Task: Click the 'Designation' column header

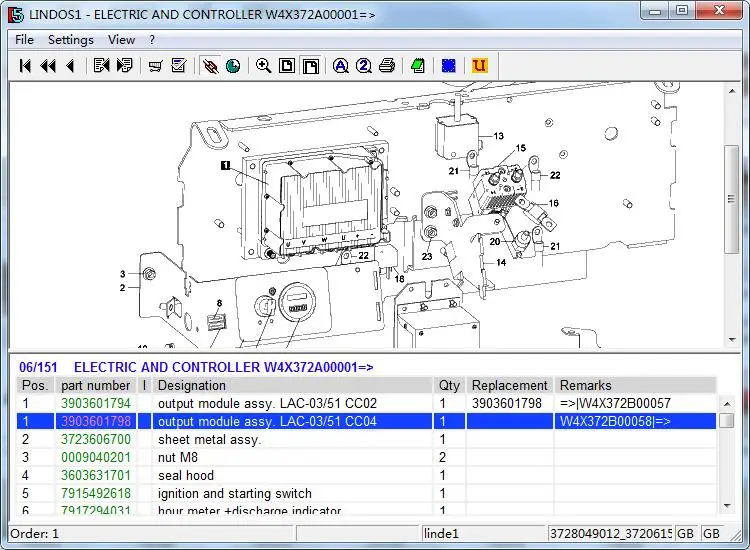Action: point(292,385)
